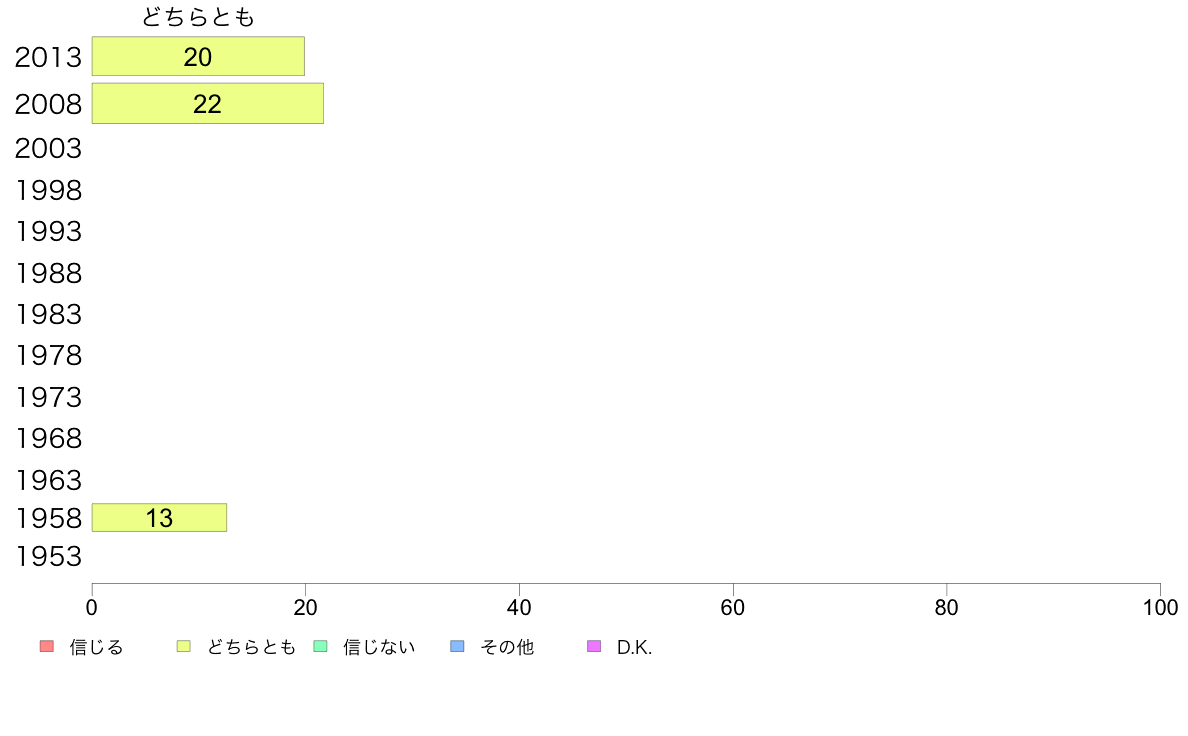Click the 40 tick on the x-axis
The image size is (1188, 736).
(519, 608)
